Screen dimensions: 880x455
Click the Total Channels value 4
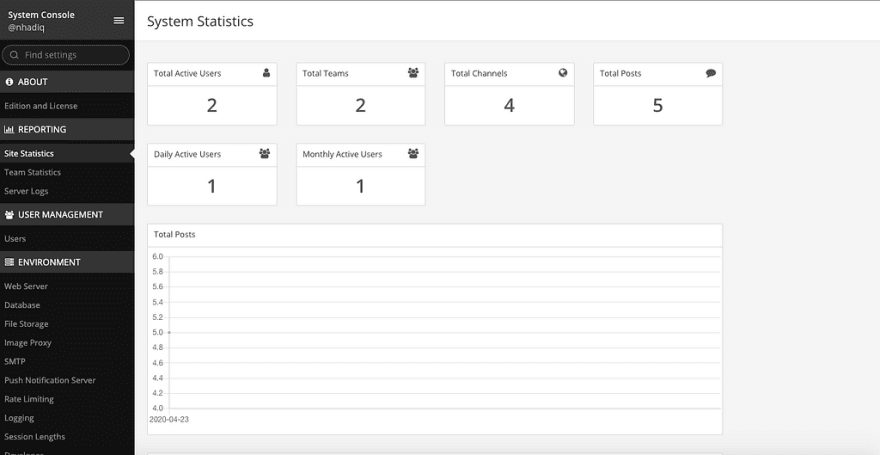pyautogui.click(x=509, y=105)
